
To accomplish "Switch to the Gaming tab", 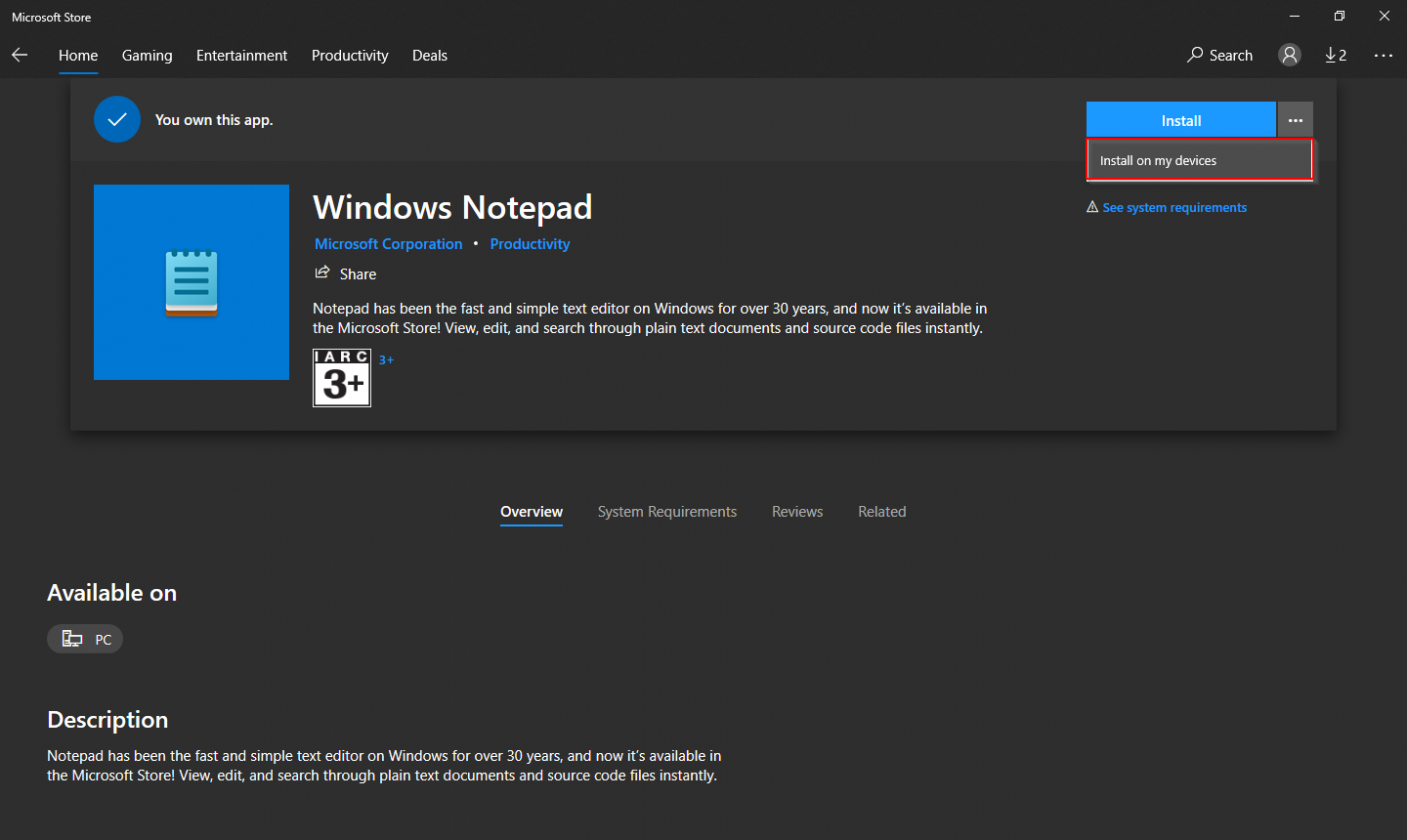I will click(146, 55).
